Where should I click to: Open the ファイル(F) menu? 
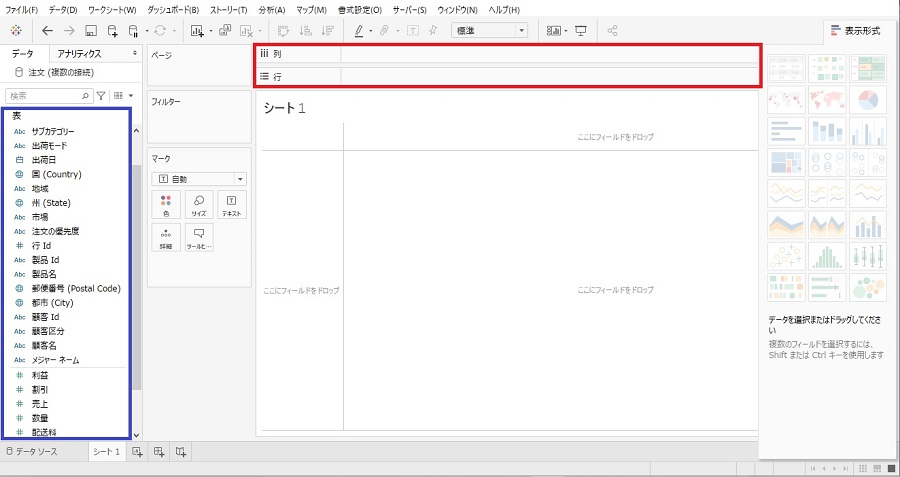(21, 9)
